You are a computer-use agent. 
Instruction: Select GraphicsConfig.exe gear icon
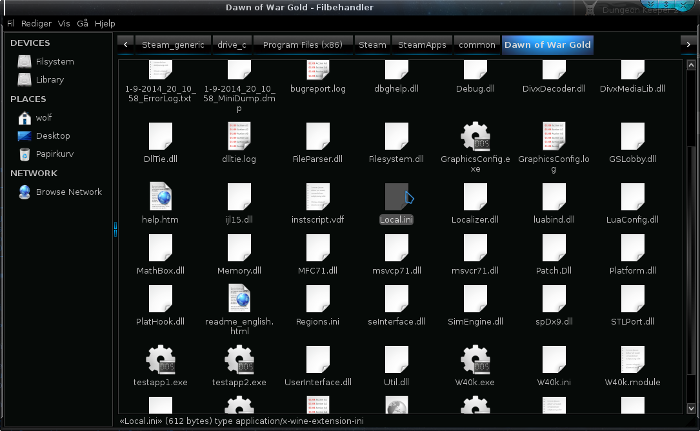(475, 136)
